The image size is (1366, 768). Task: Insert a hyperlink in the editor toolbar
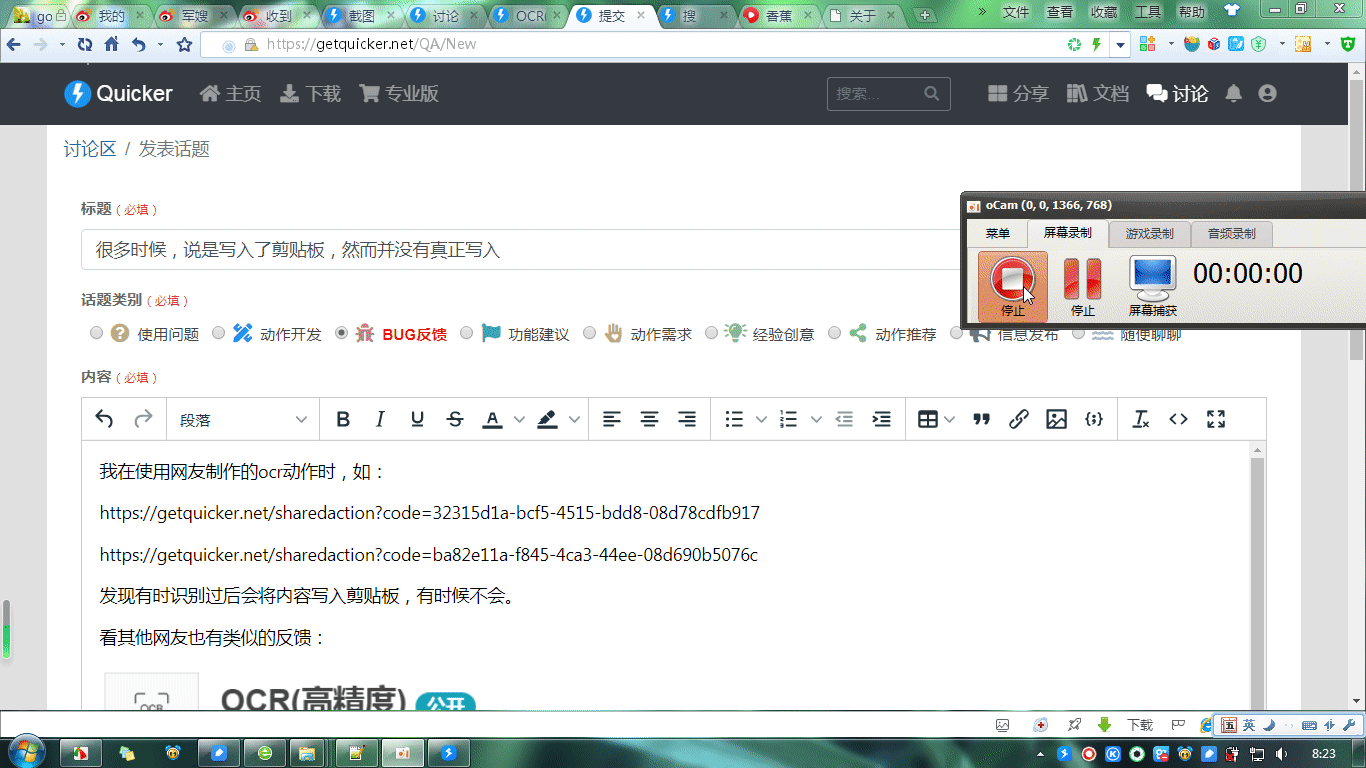pyautogui.click(x=1019, y=419)
